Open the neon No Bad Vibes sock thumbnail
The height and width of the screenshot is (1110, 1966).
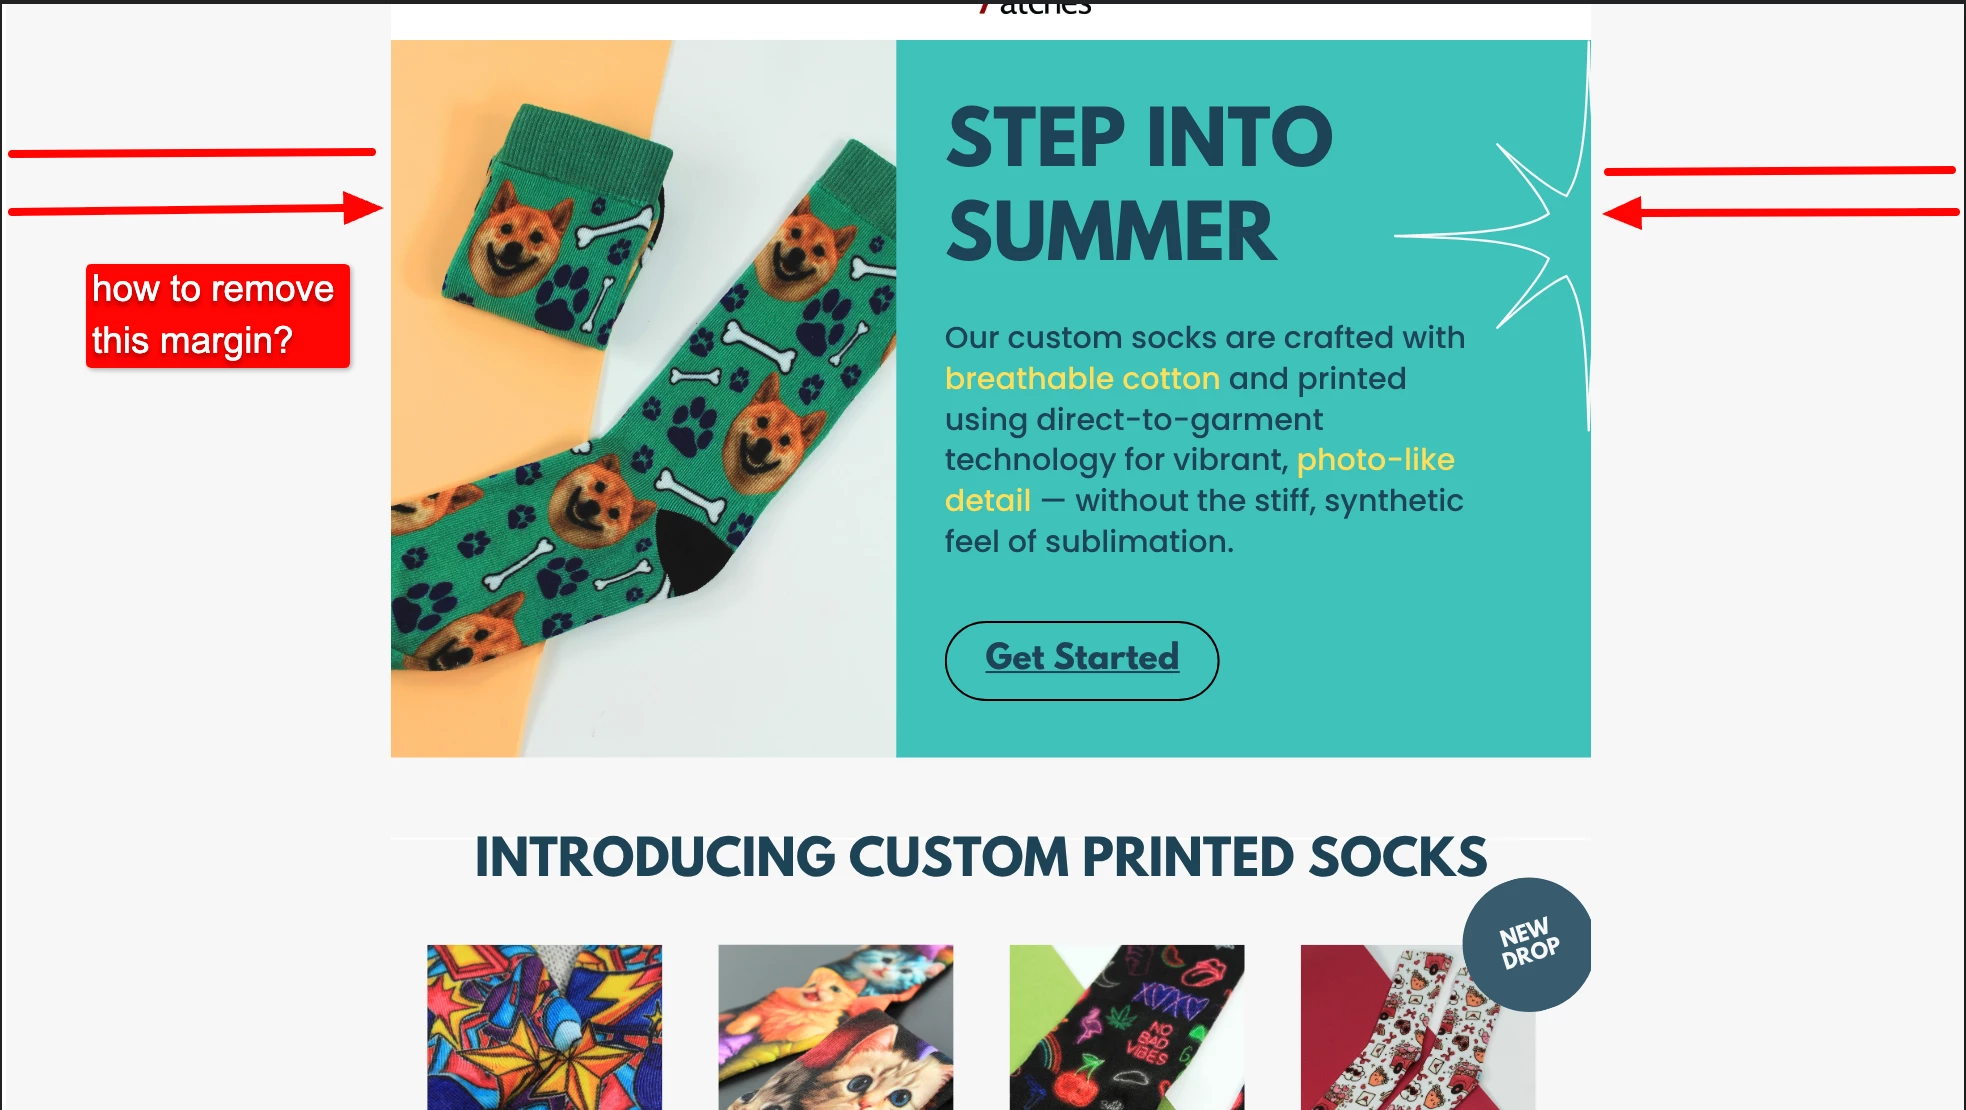(1126, 1027)
